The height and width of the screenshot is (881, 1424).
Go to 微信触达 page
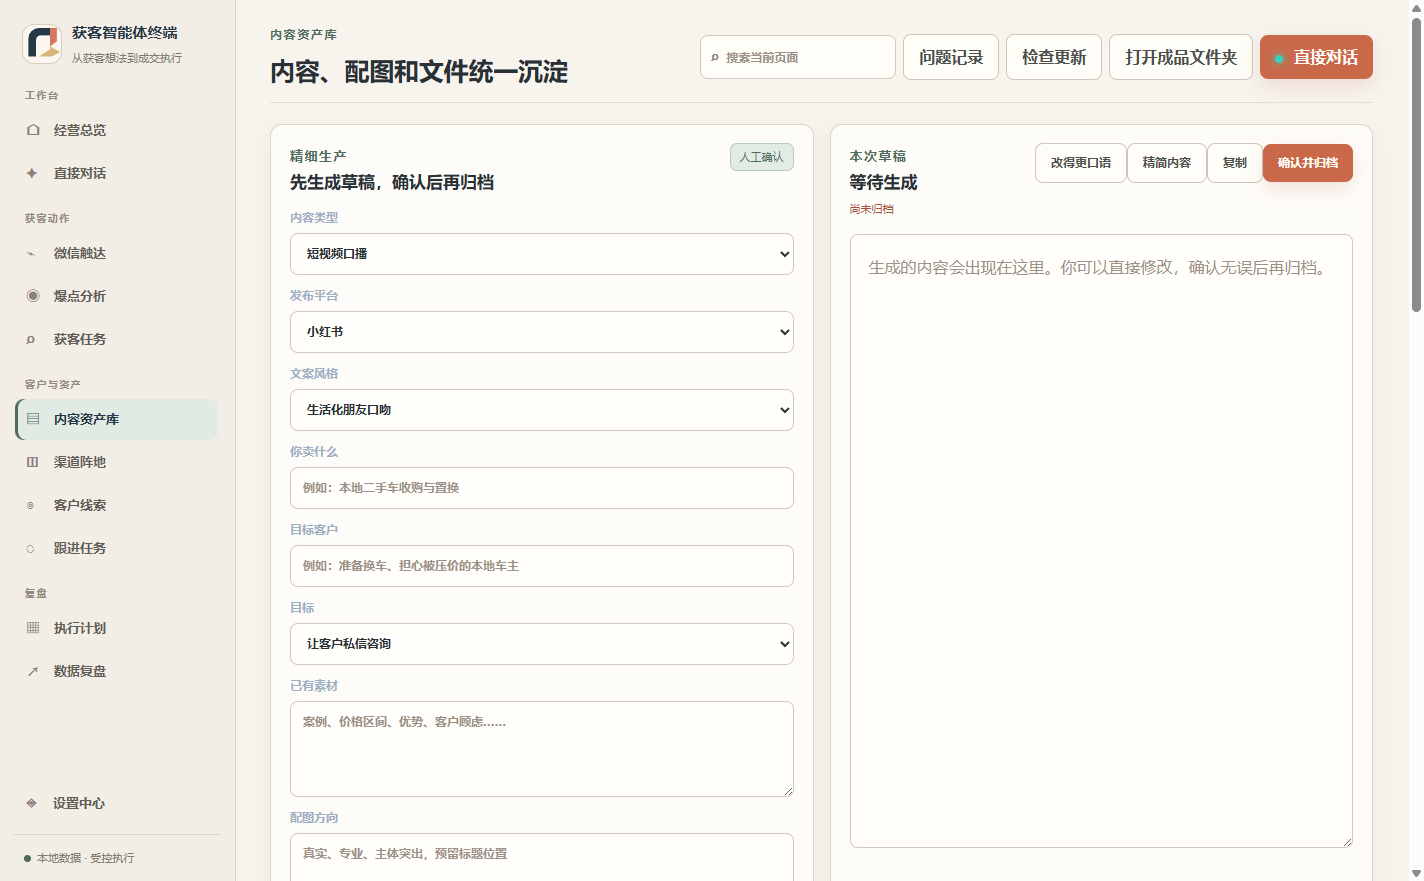117,253
